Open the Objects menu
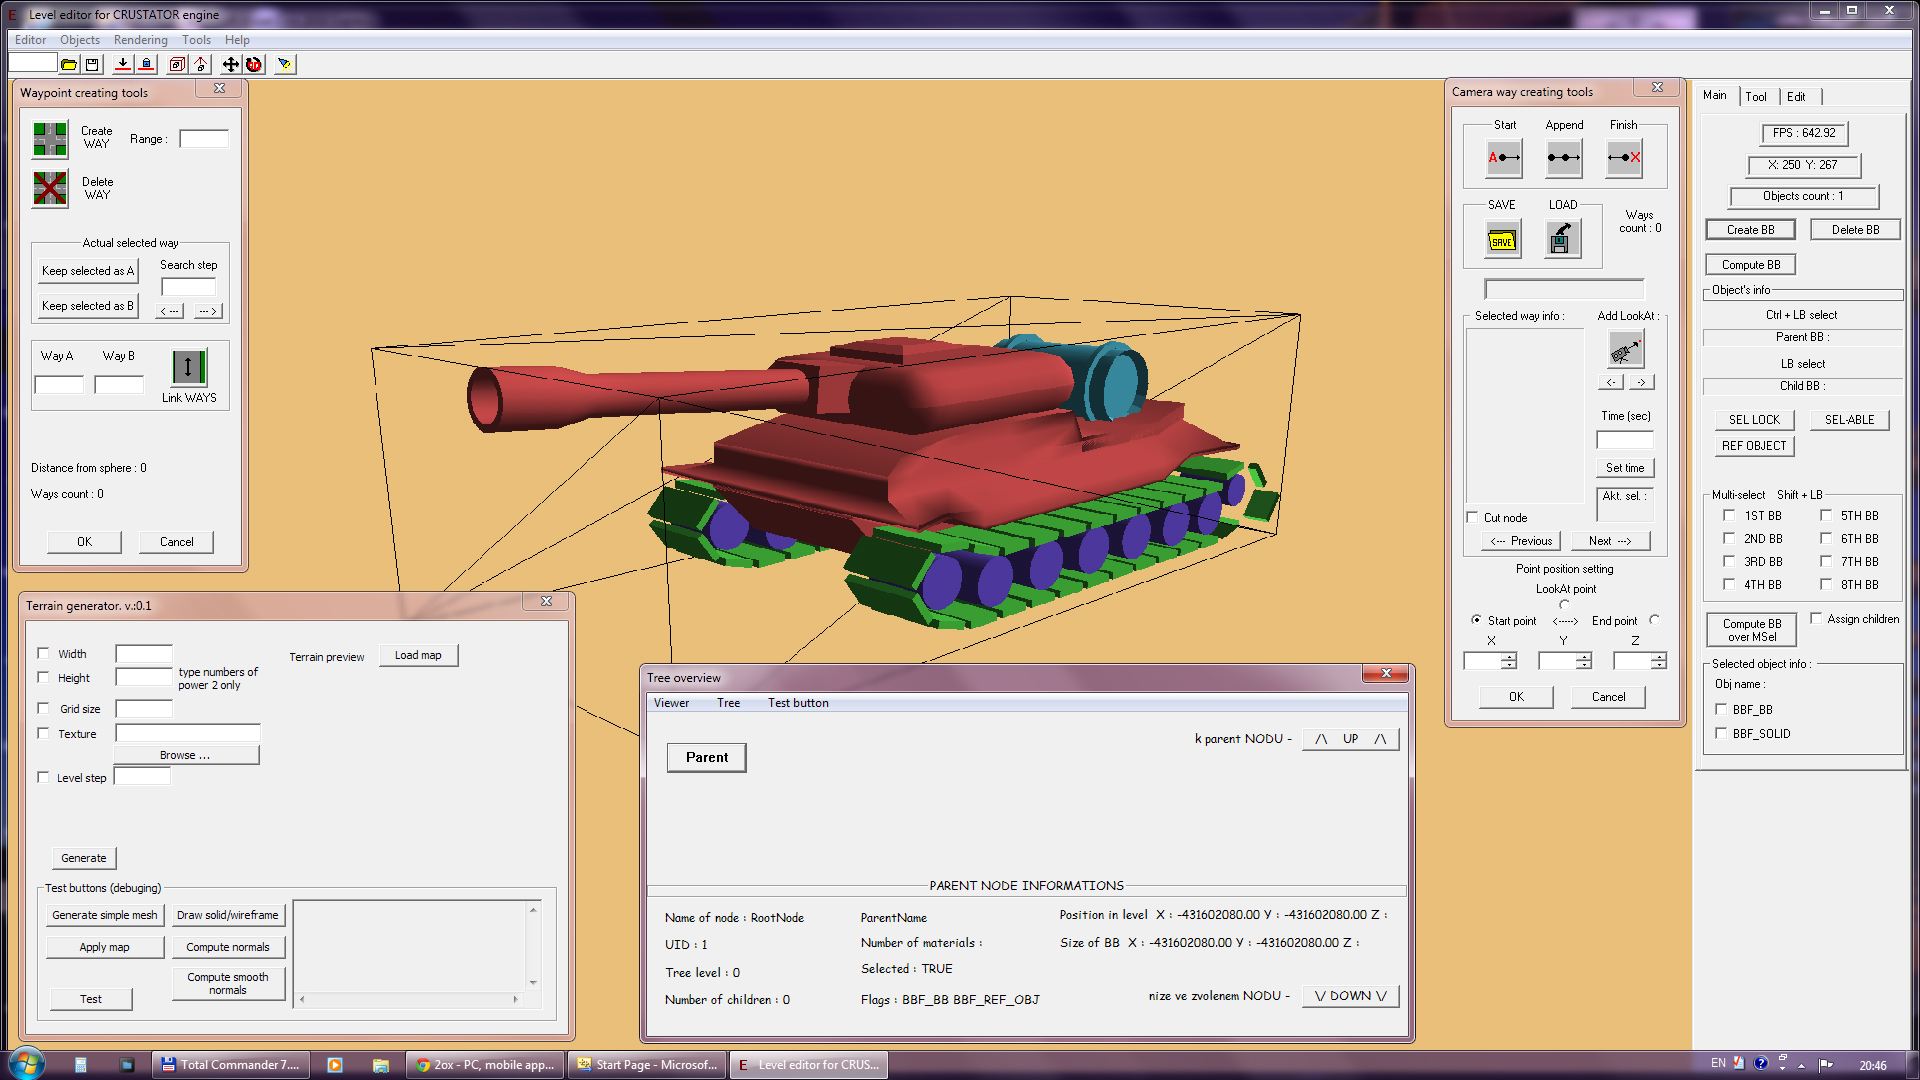 pos(80,40)
